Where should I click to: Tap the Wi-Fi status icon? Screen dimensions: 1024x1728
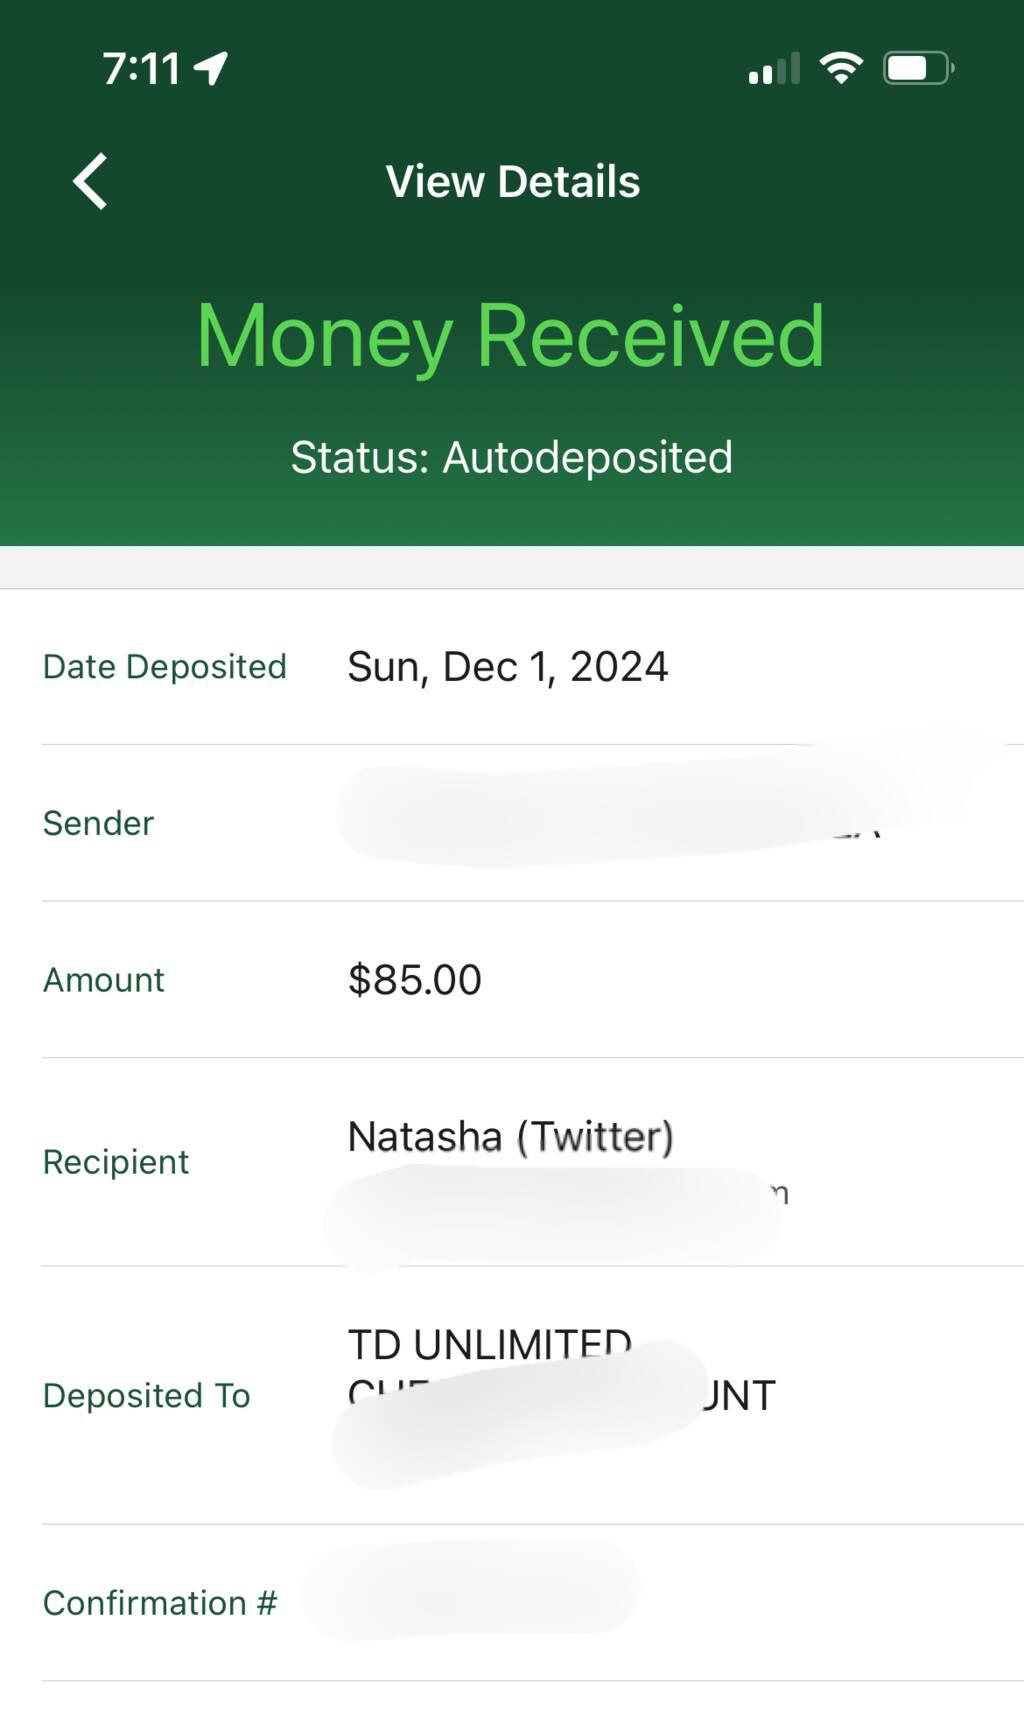(x=841, y=68)
